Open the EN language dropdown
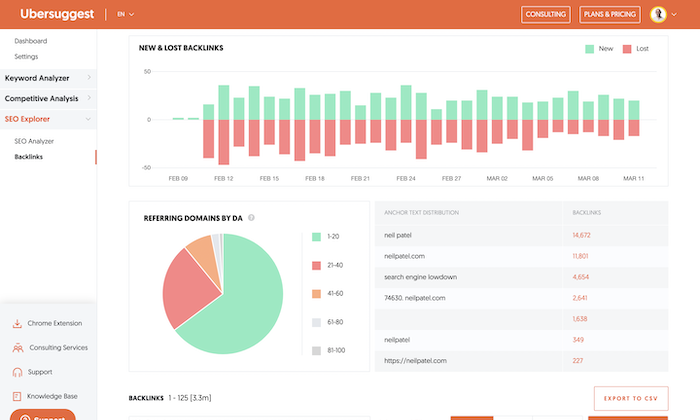Viewport: 700px width, 420px height. point(125,14)
